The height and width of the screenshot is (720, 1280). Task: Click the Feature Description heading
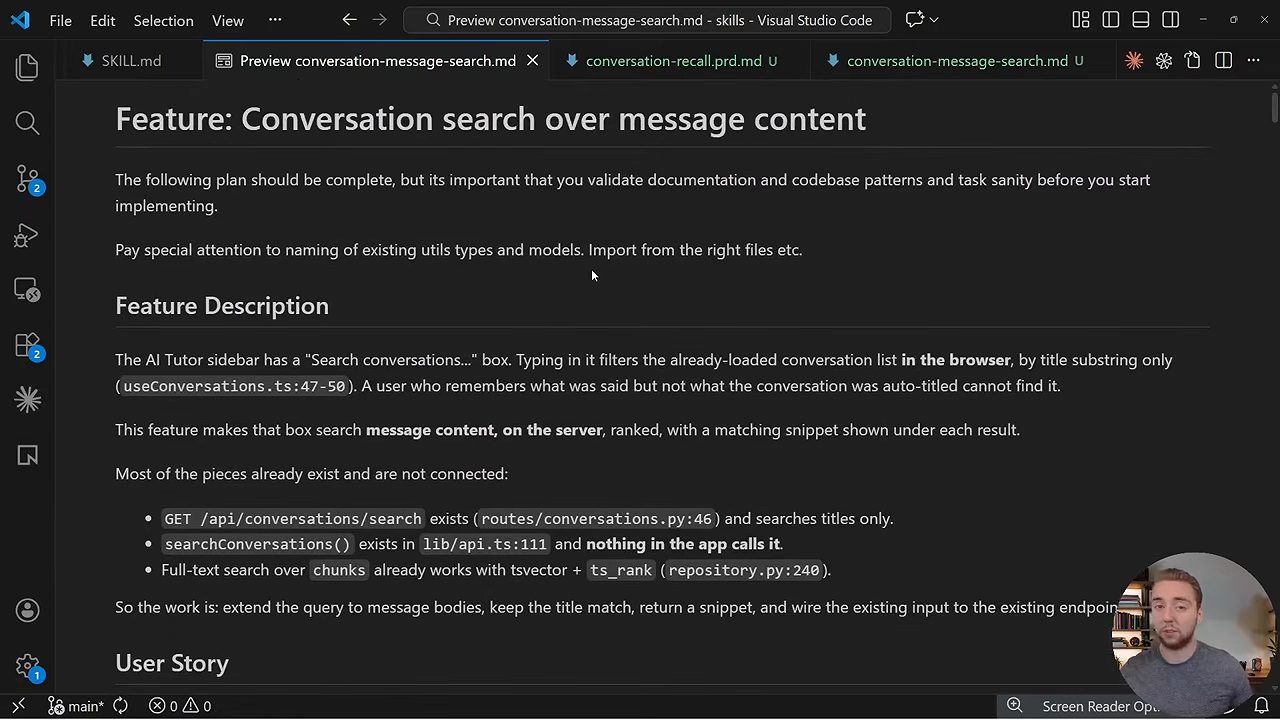click(x=222, y=306)
